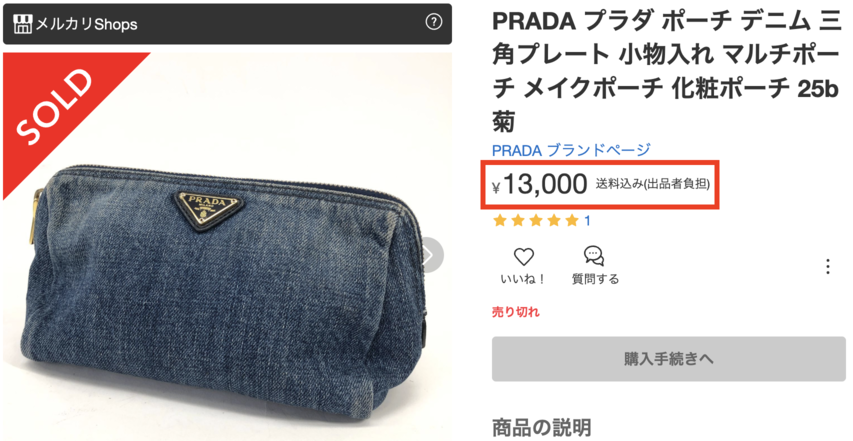Viewport: 853px width, 441px height.
Task: Click the fifth yellow rating star
Action: 571,221
